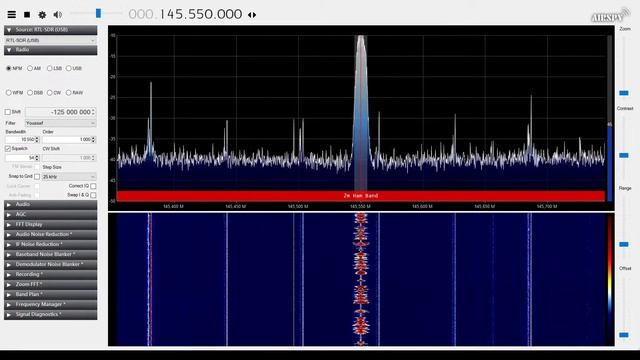The width and height of the screenshot is (640, 360).
Task: Click the waterfall signal at 145.550 M
Action: pos(361,279)
